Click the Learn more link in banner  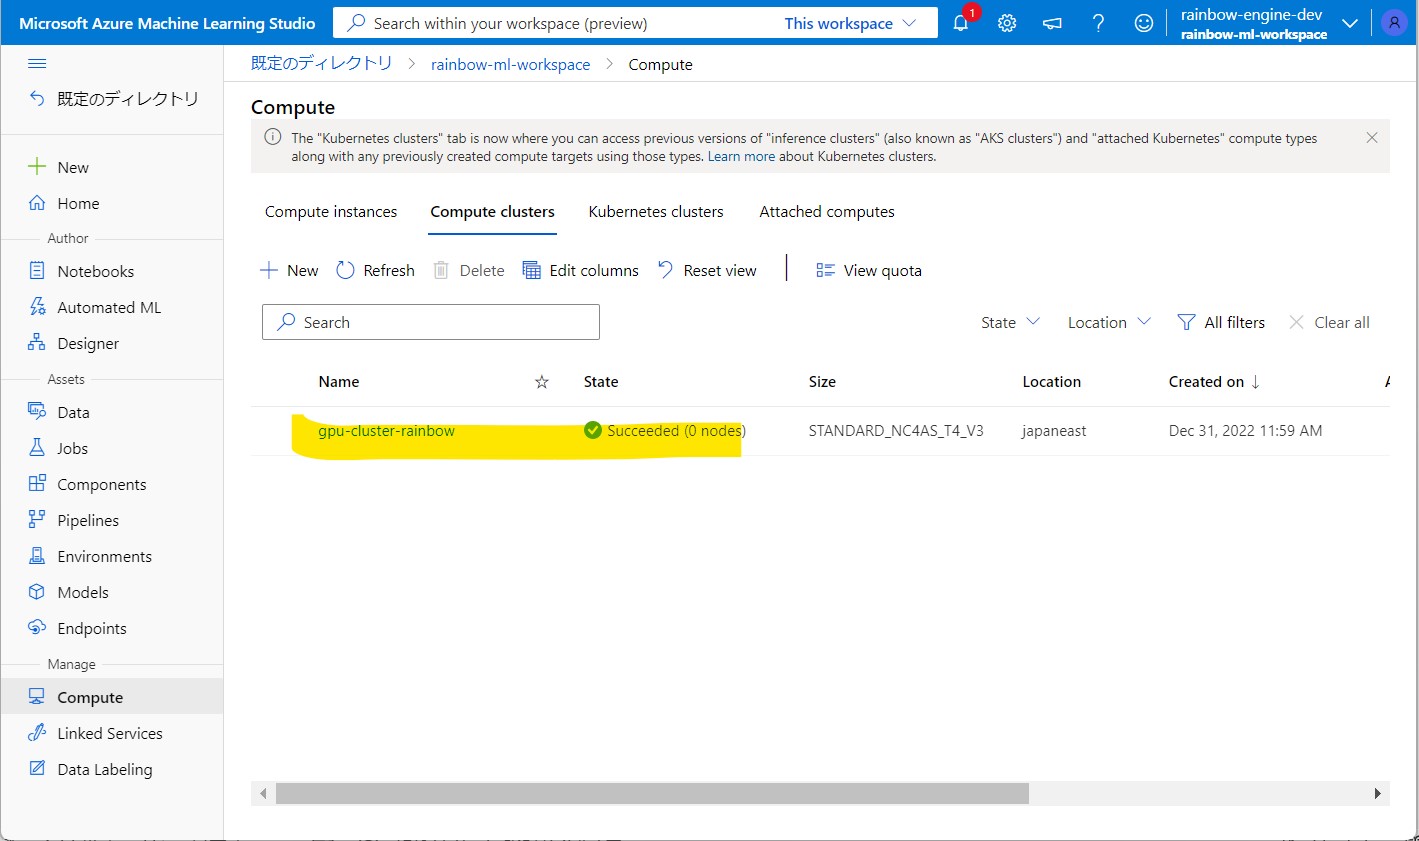(x=741, y=156)
